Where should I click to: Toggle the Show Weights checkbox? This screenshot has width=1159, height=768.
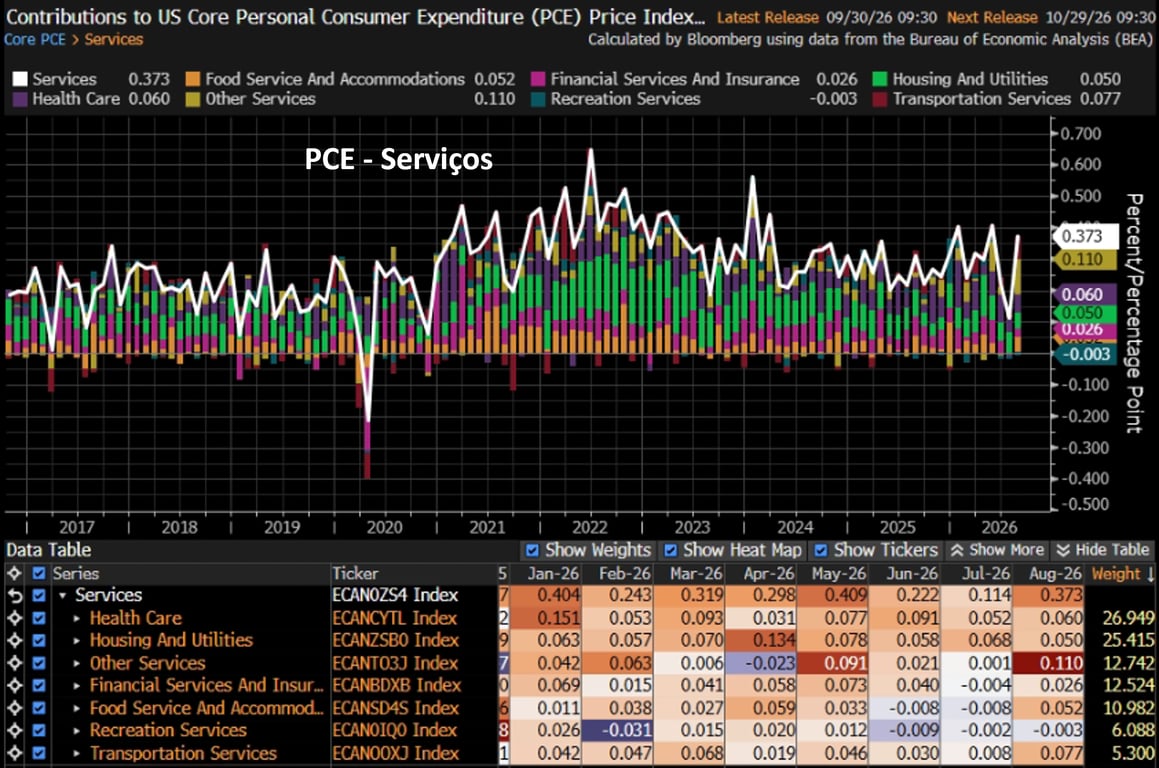(x=532, y=551)
